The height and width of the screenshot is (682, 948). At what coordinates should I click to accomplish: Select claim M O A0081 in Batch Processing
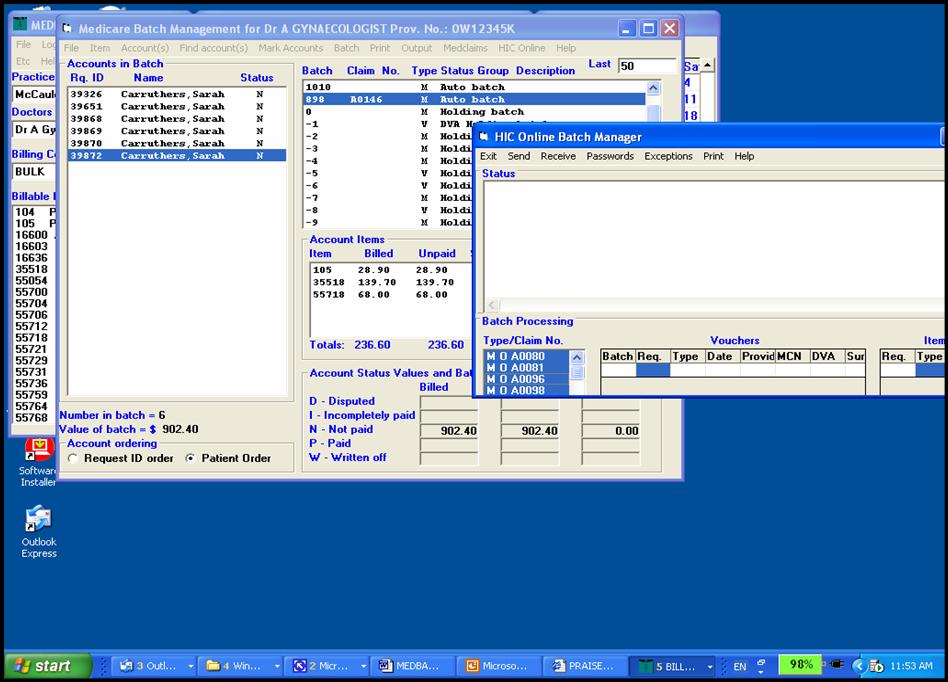[x=526, y=368]
